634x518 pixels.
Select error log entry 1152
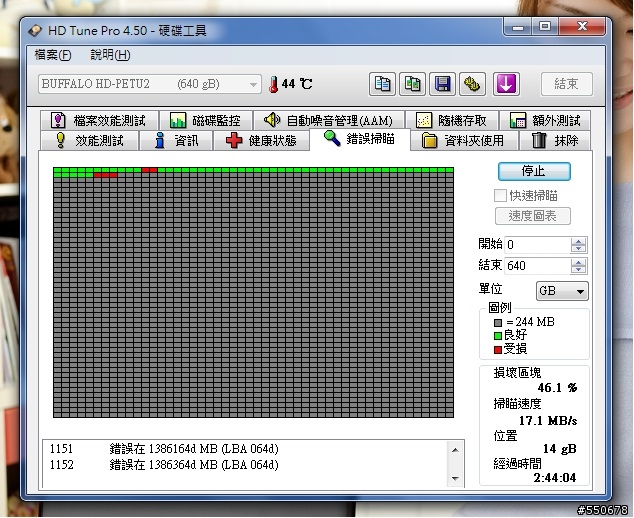pyautogui.click(x=164, y=465)
